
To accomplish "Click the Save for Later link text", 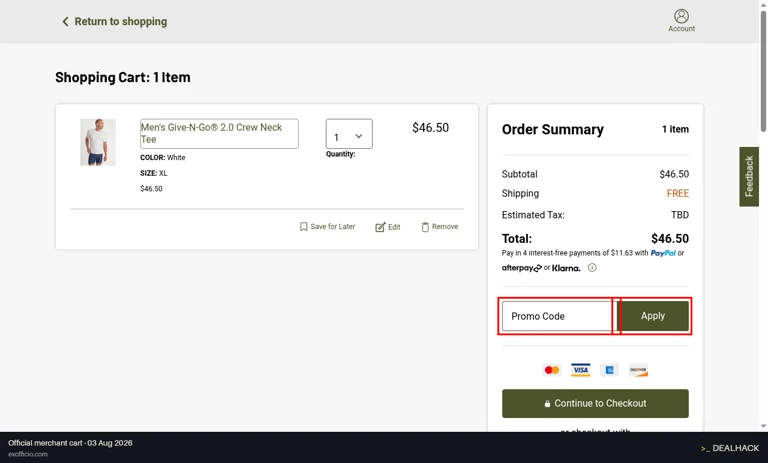I will [x=333, y=226].
